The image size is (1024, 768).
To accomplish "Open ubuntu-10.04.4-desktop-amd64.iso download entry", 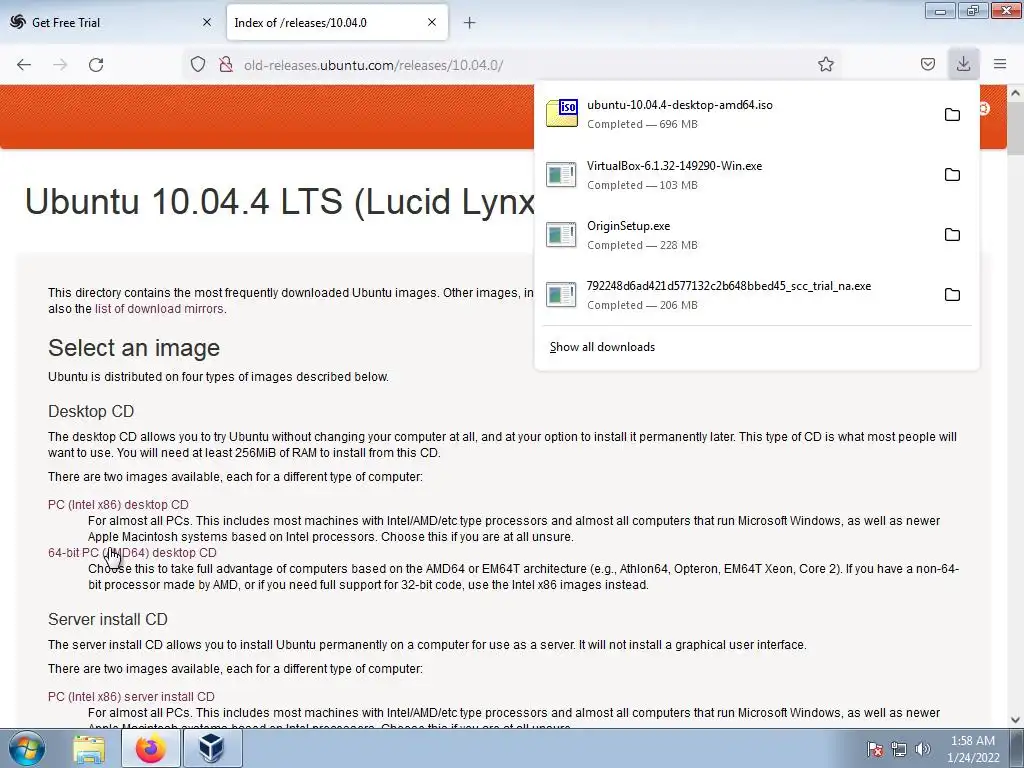I will 738,114.
